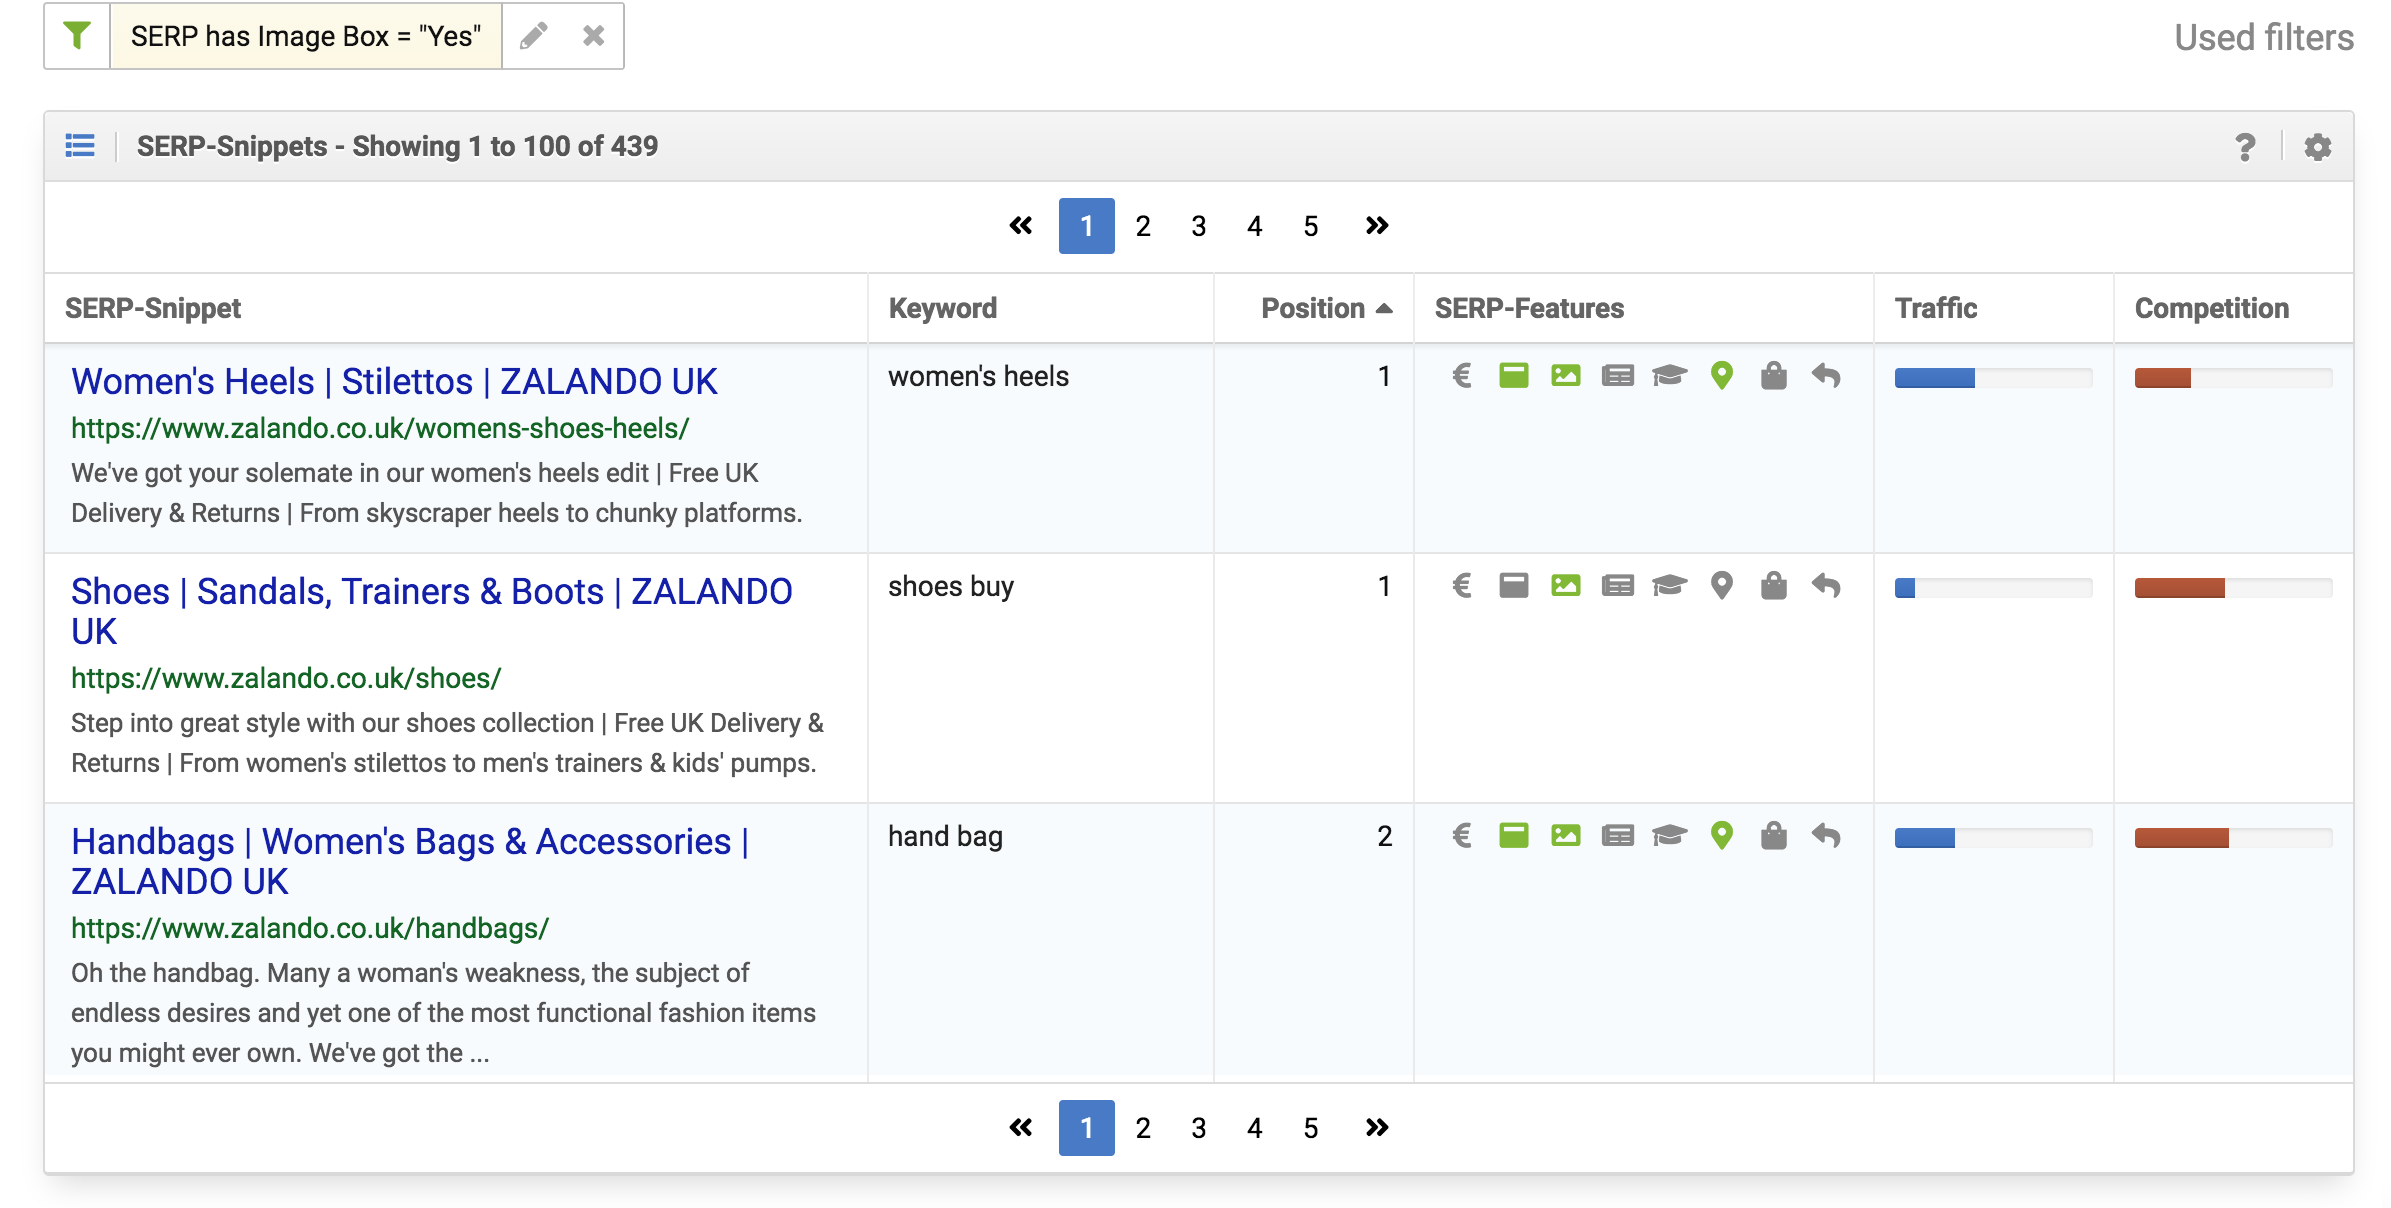This screenshot has height=1208, width=2391.
Task: Click the lock SERP feature icon
Action: 1772,379
